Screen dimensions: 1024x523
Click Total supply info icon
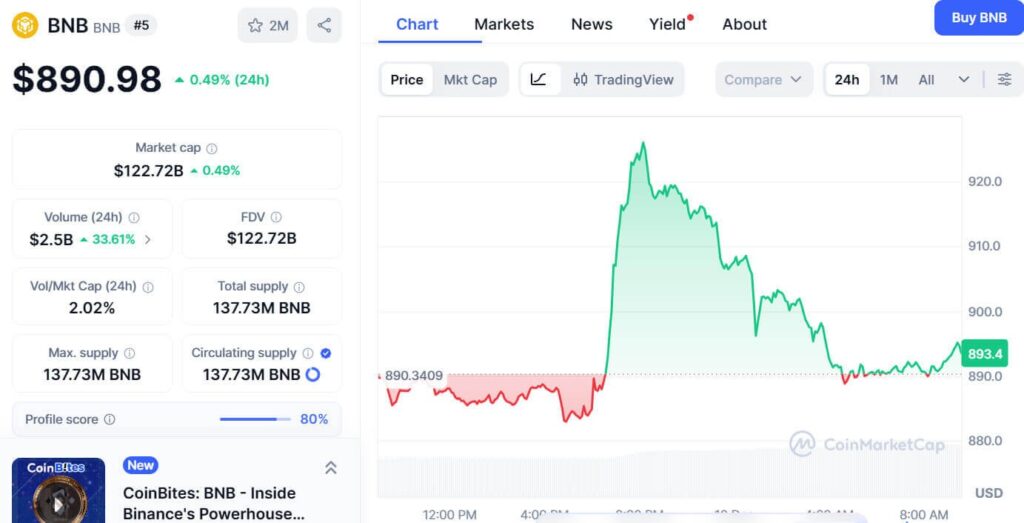point(299,286)
